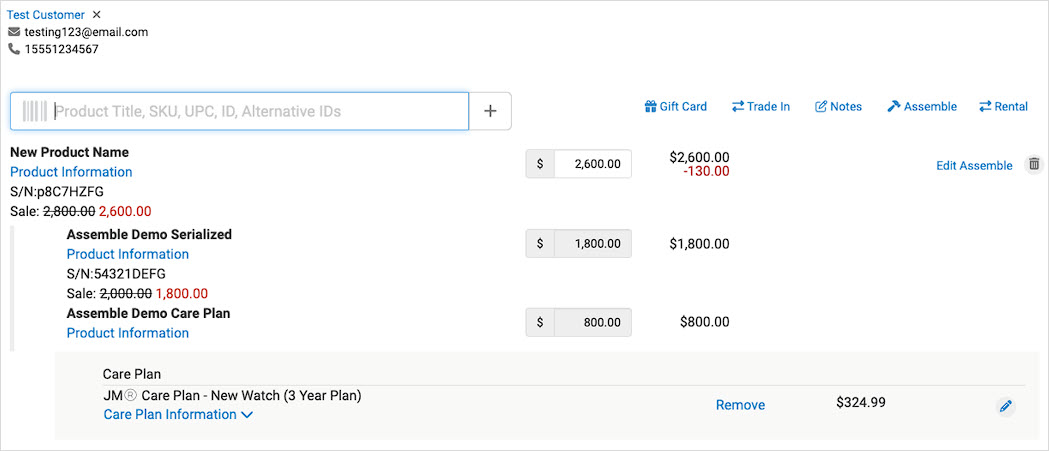The height and width of the screenshot is (451, 1049).
Task: Click the 1,800.00 price field
Action: [593, 244]
